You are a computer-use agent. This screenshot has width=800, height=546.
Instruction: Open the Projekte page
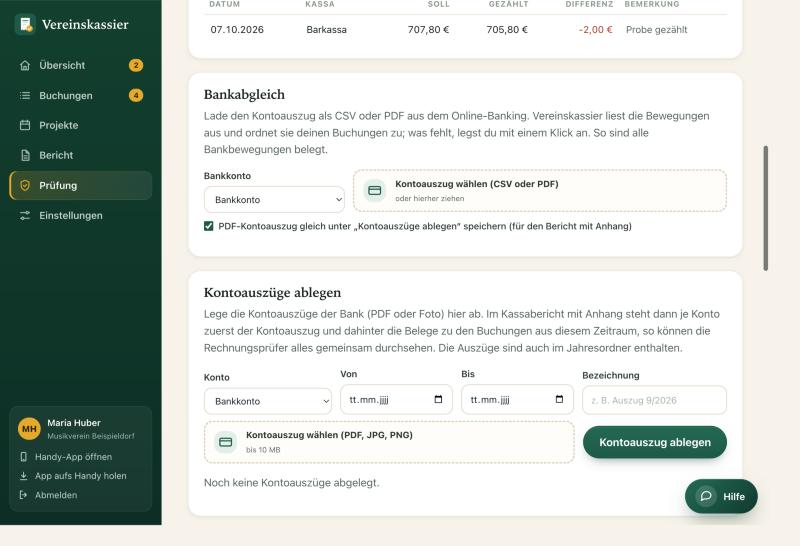click(81, 125)
